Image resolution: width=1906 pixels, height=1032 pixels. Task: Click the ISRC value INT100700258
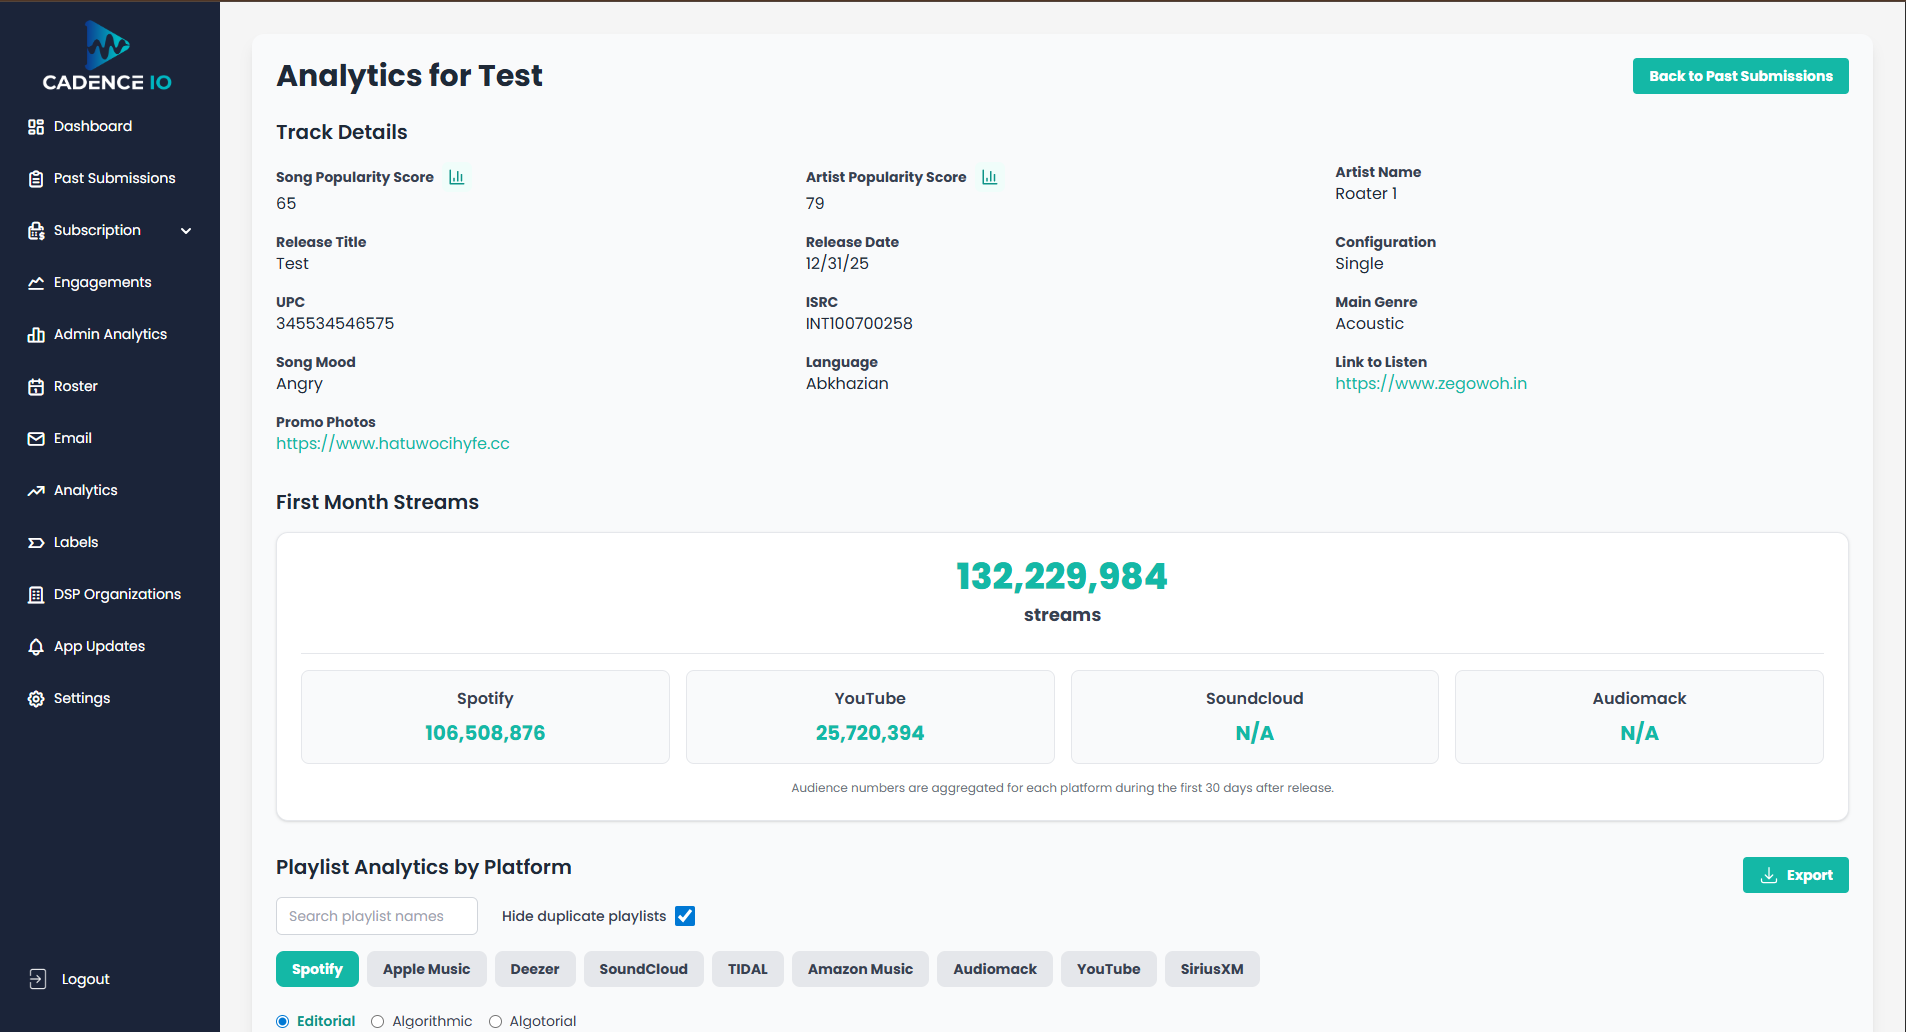pyautogui.click(x=859, y=324)
